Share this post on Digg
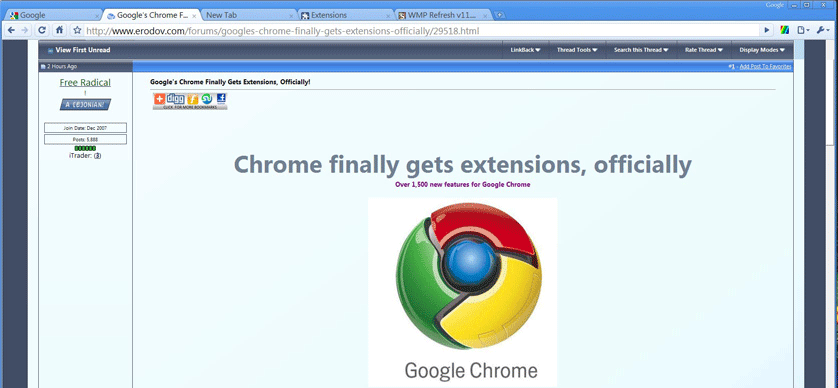This screenshot has height=388, width=838. (175, 98)
